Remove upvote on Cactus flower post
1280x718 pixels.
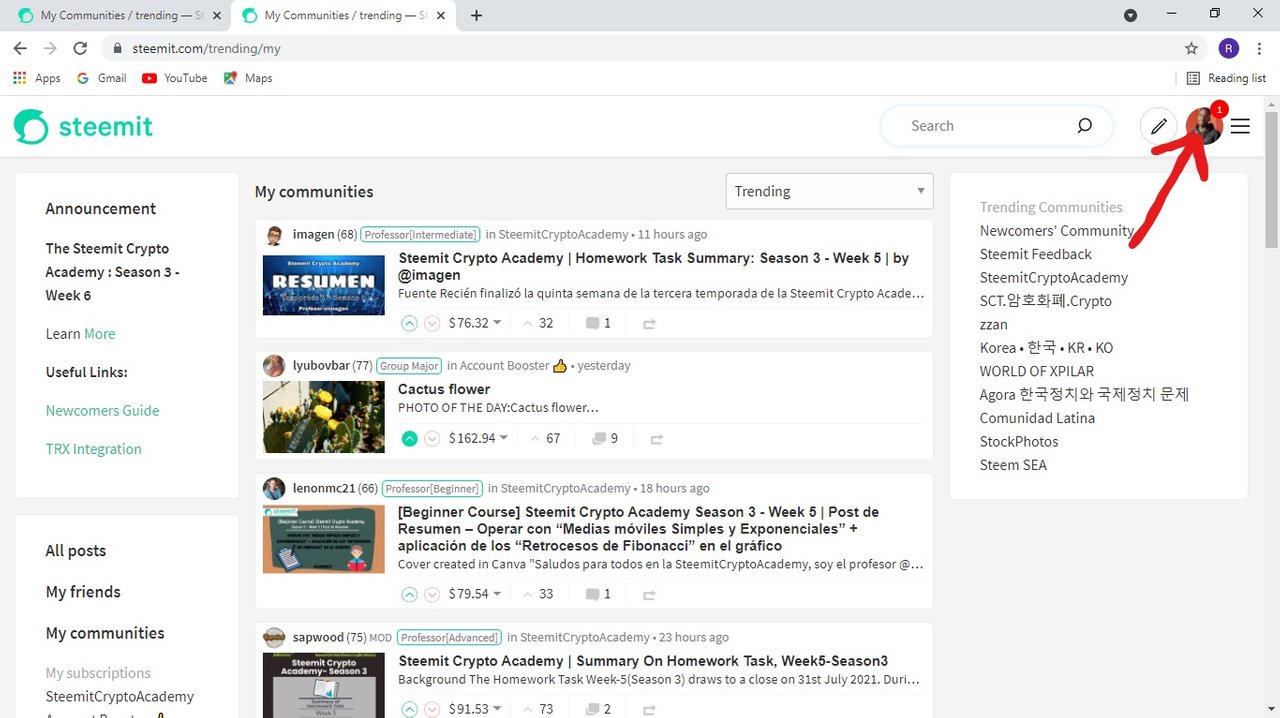[x=409, y=438]
